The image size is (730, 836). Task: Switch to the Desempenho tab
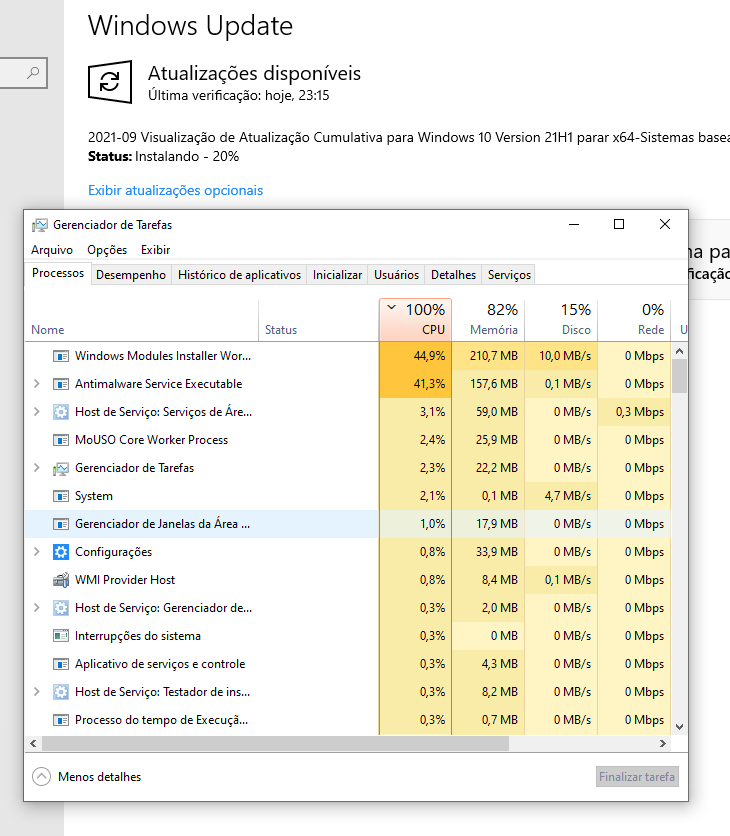point(131,275)
